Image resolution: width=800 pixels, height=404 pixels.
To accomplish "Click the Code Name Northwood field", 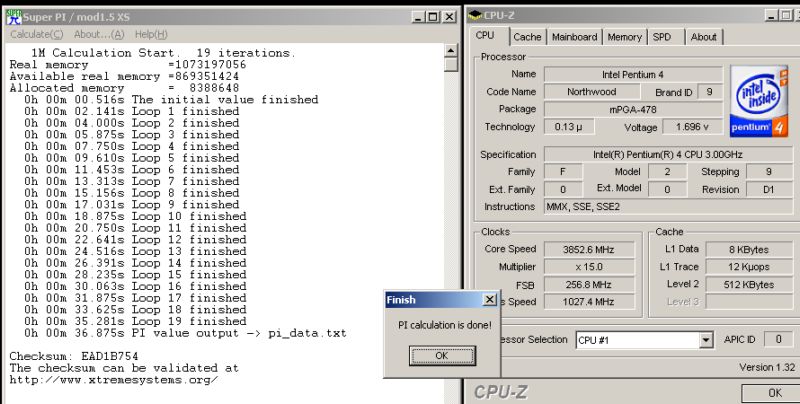I will [x=592, y=92].
